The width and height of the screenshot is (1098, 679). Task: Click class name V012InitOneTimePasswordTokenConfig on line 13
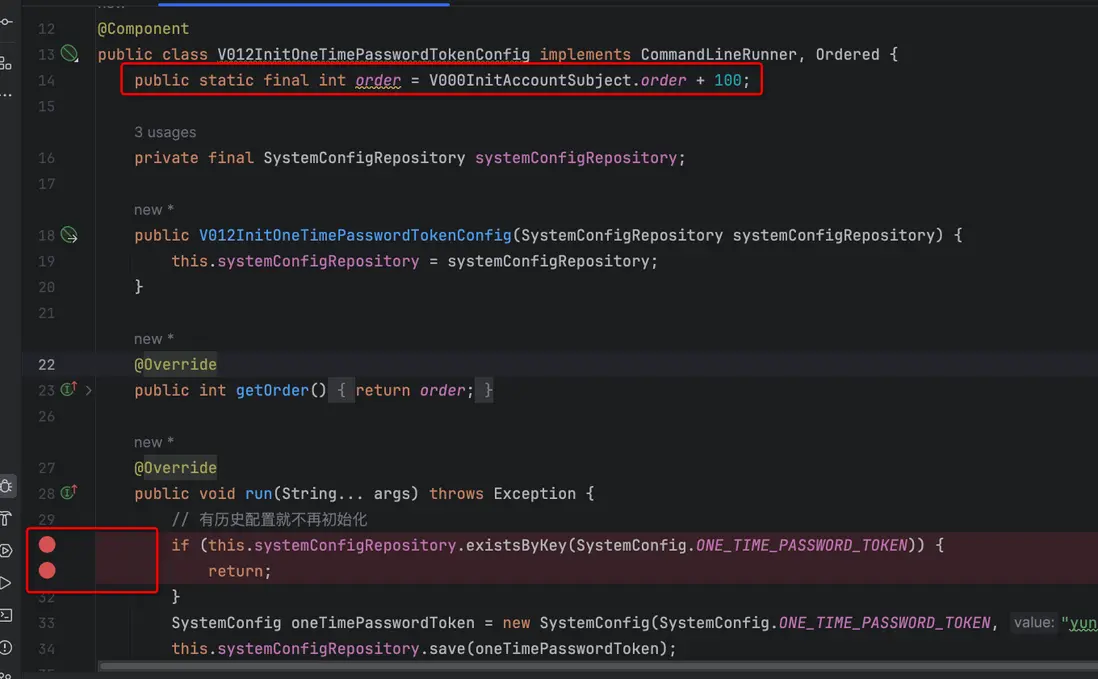[373, 55]
